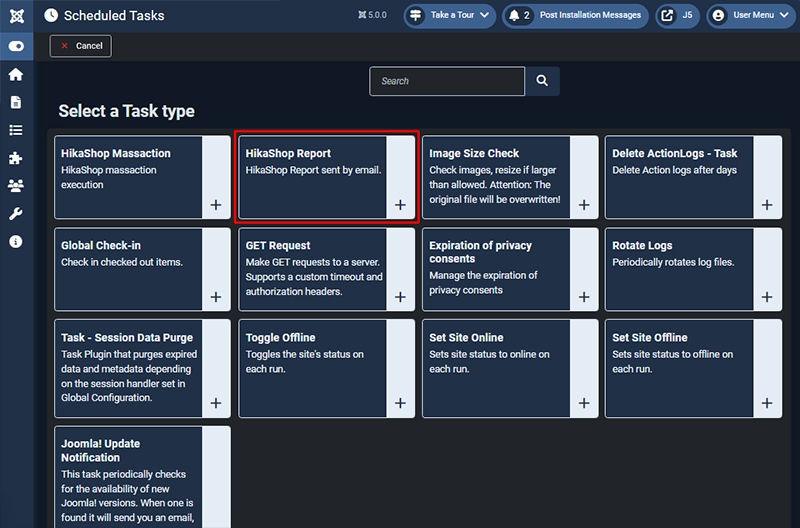Add Expiration of privacy consents plus
Image resolution: width=800 pixels, height=528 pixels.
click(584, 297)
